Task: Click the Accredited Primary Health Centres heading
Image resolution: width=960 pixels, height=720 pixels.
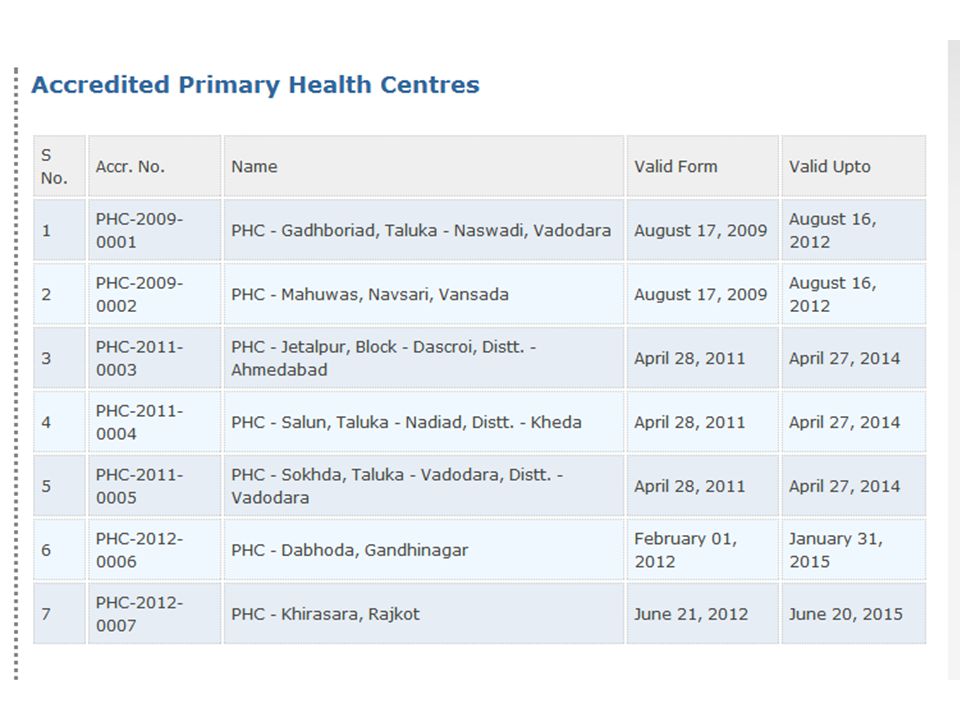Action: click(255, 84)
